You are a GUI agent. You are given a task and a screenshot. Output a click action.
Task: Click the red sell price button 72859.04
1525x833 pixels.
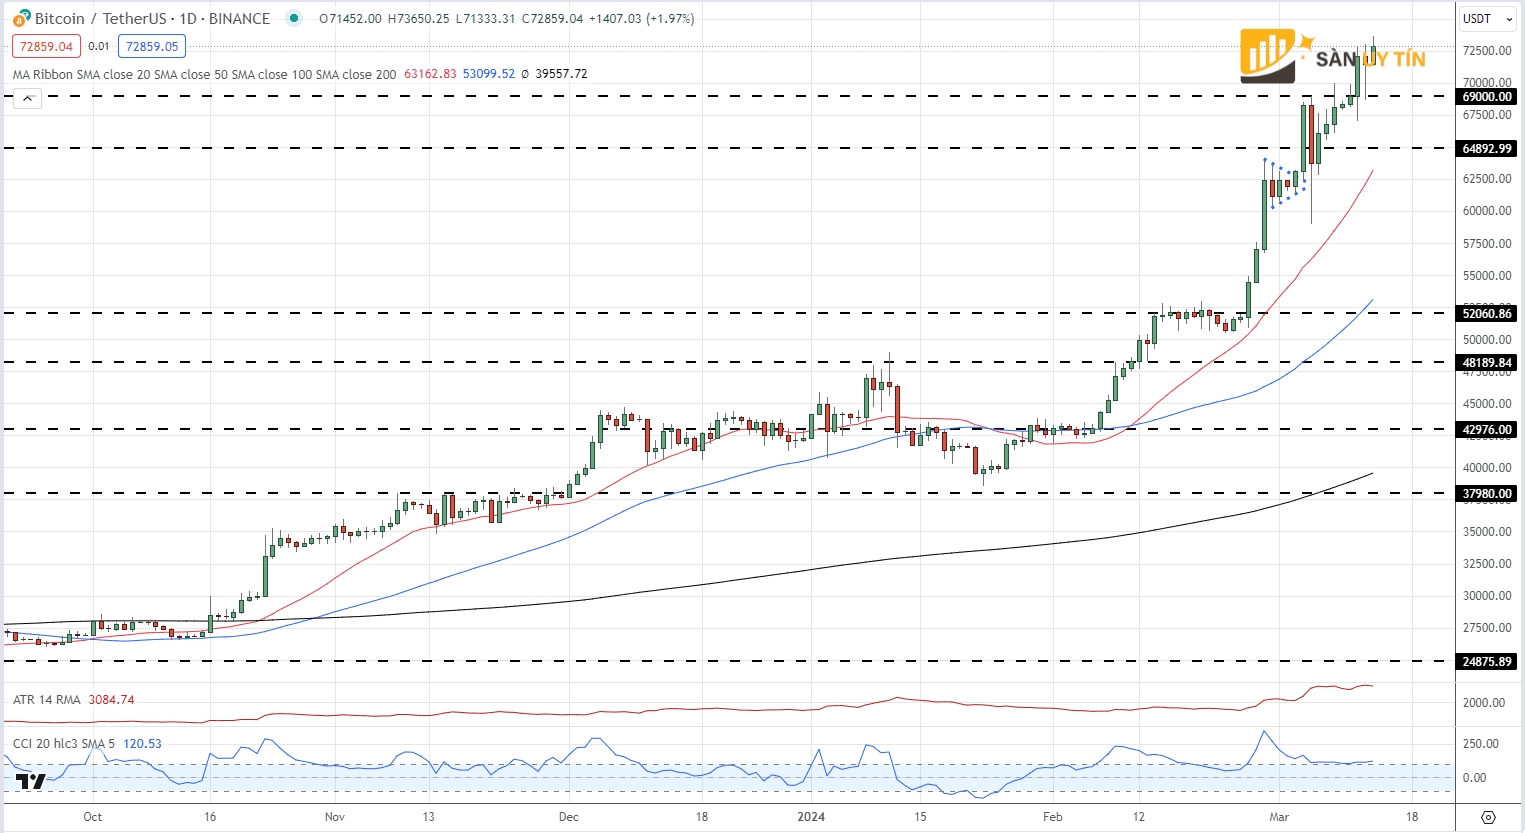point(46,46)
